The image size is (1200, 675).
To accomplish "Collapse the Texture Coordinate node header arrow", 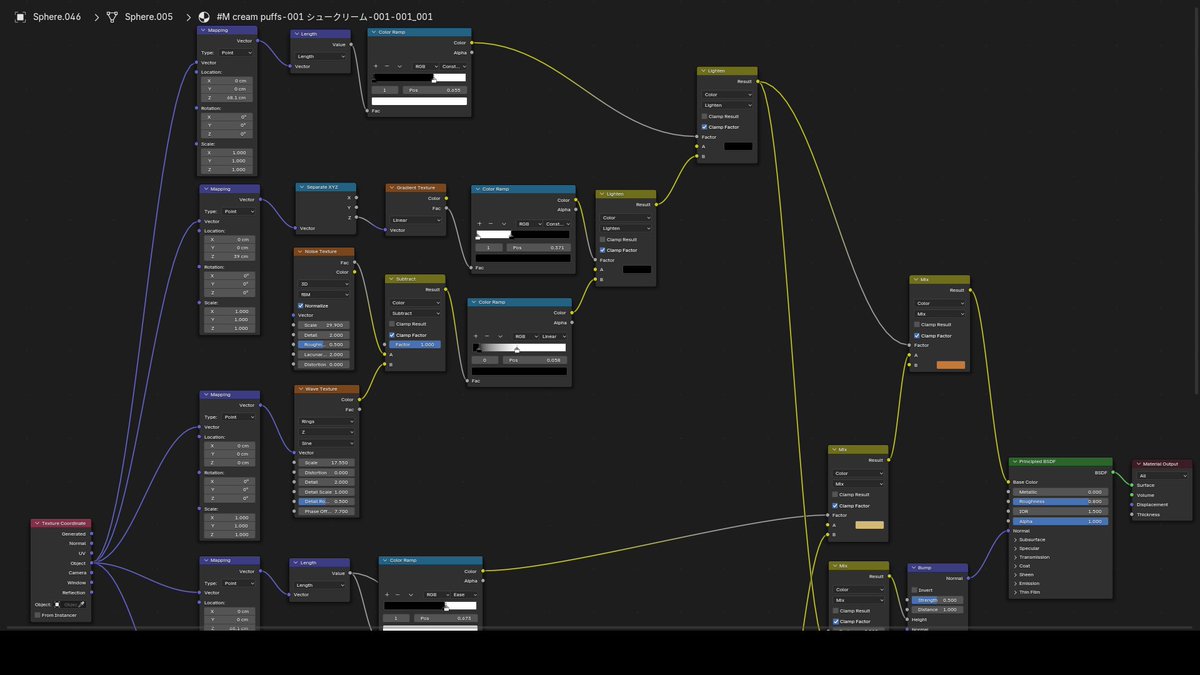I will coord(36,523).
